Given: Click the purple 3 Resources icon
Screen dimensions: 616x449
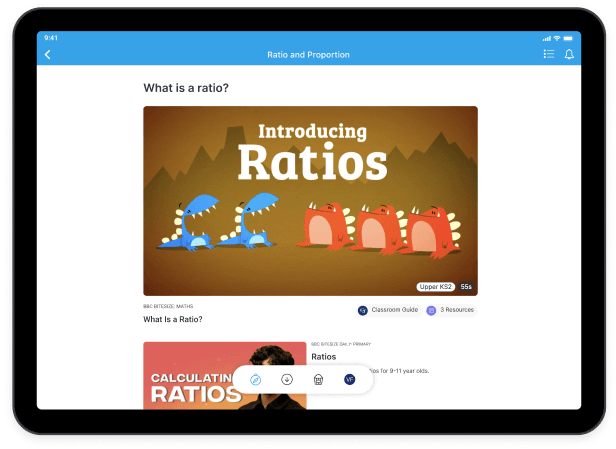Looking at the screenshot, I should tap(431, 310).
